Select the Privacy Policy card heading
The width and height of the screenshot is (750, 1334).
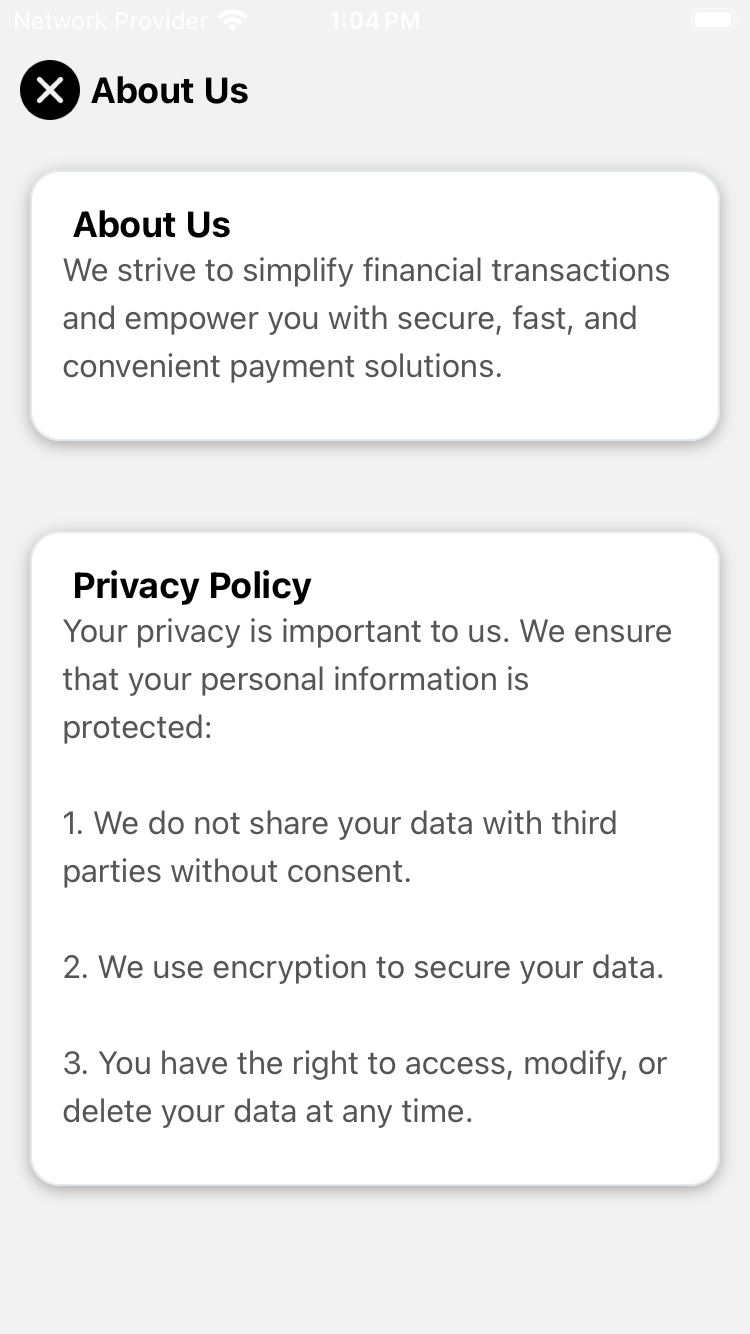pyautogui.click(x=192, y=585)
